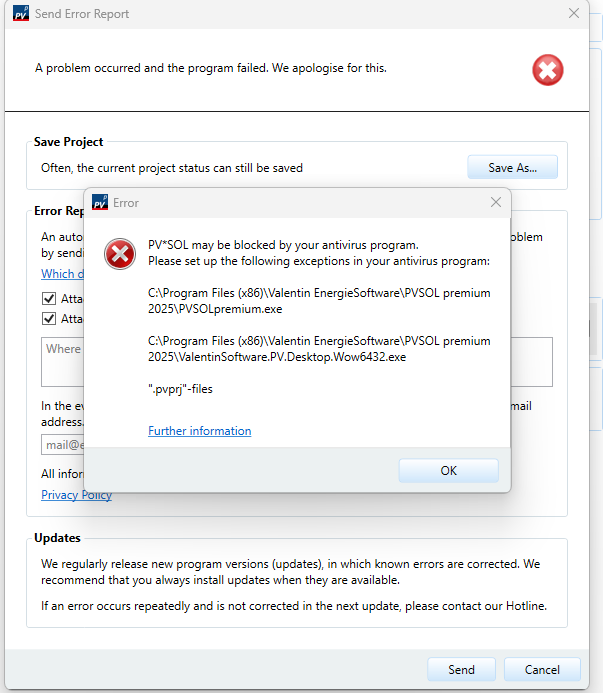The image size is (603, 693).
Task: Confirm the antivirus error with OK
Action: (449, 471)
